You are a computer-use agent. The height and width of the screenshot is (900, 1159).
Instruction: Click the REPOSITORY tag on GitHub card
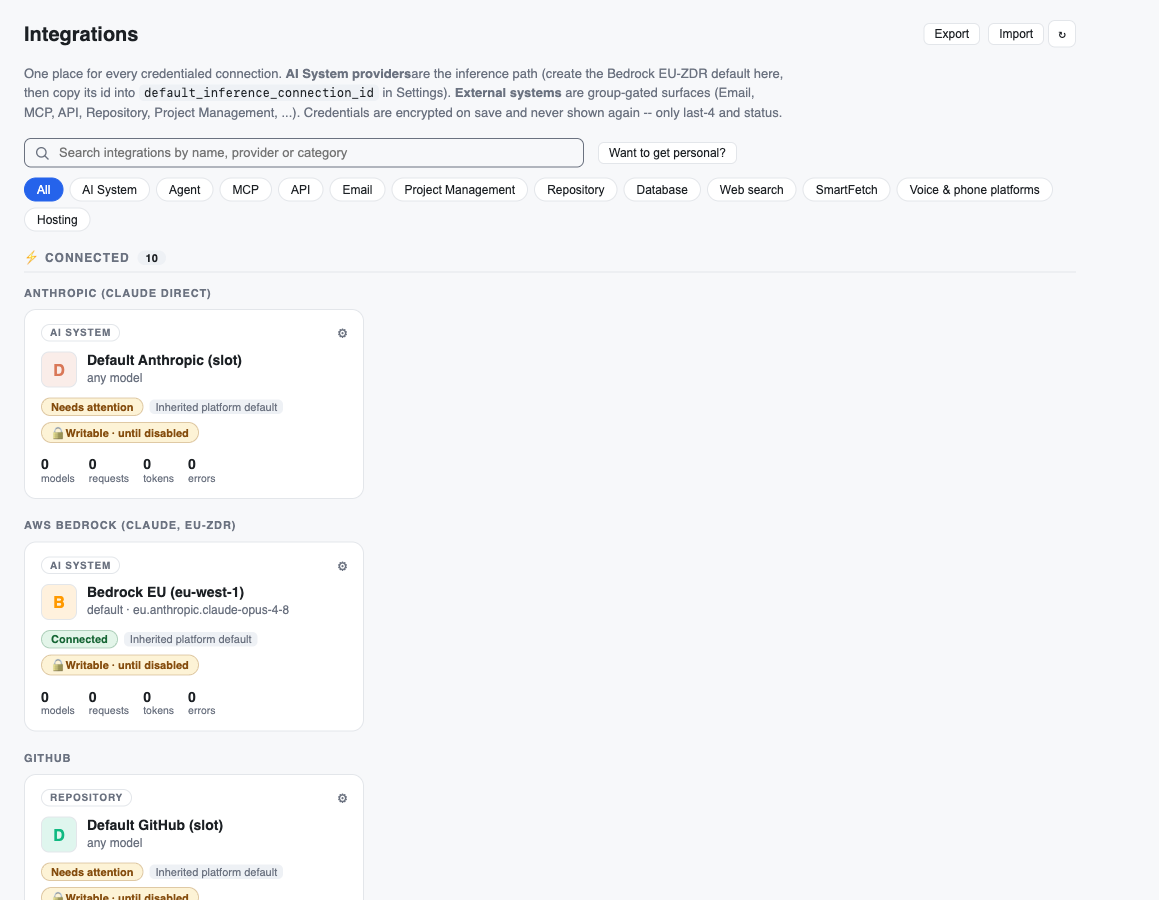click(86, 797)
